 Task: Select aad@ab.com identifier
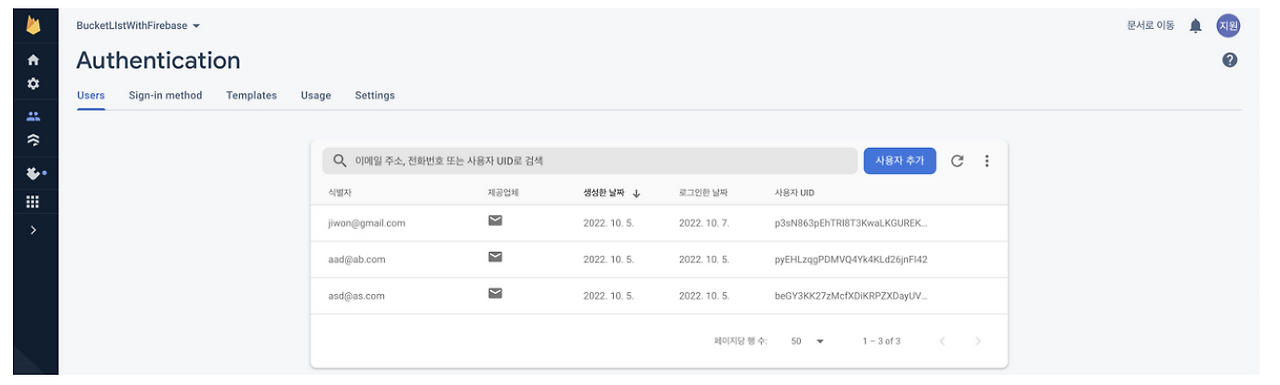pos(356,259)
